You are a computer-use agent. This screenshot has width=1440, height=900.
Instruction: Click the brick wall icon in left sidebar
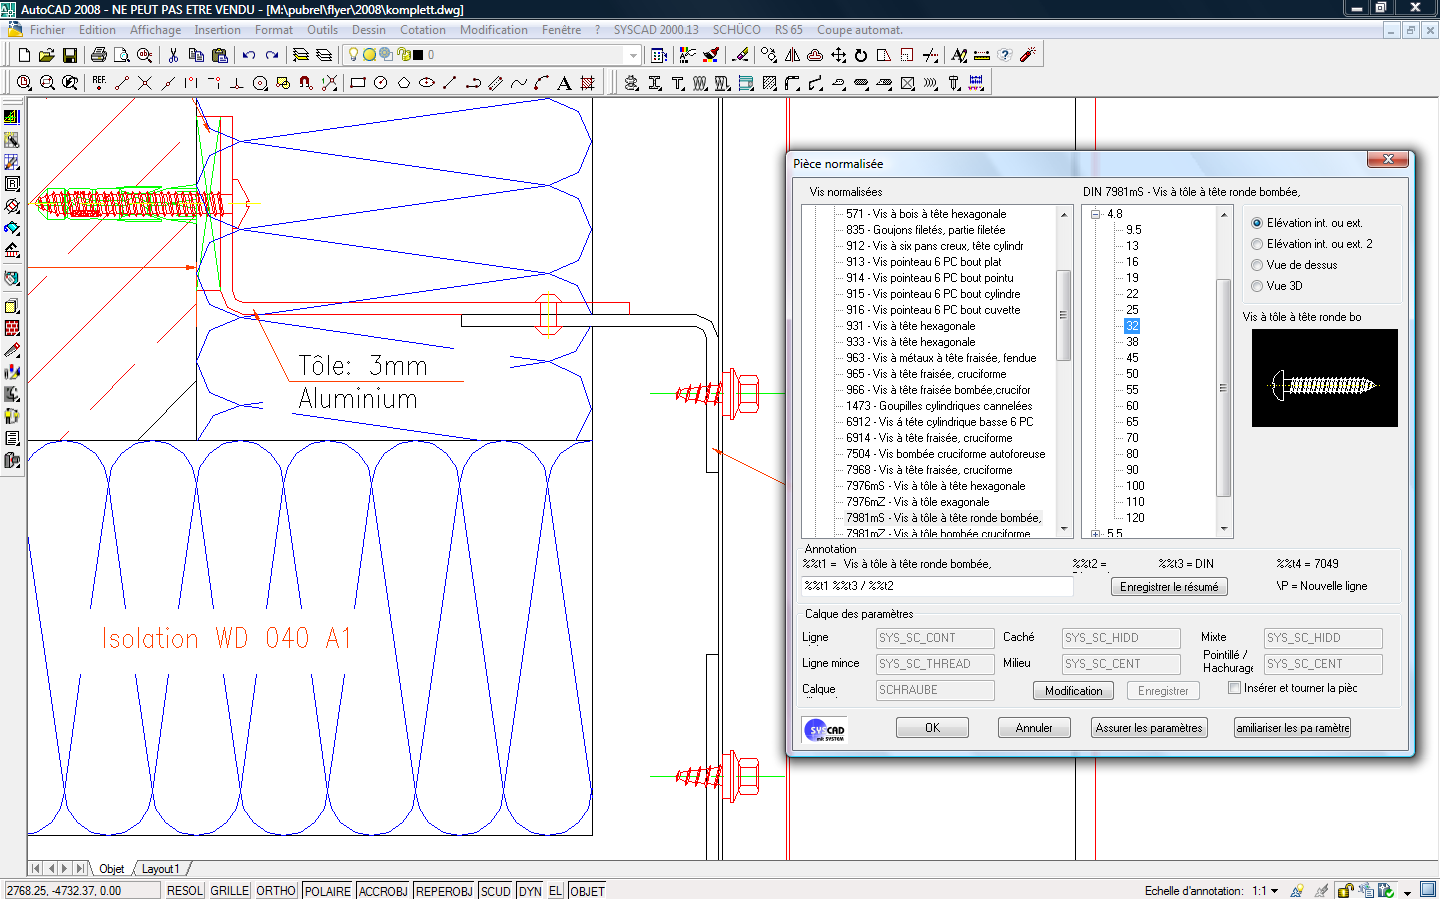click(12, 328)
